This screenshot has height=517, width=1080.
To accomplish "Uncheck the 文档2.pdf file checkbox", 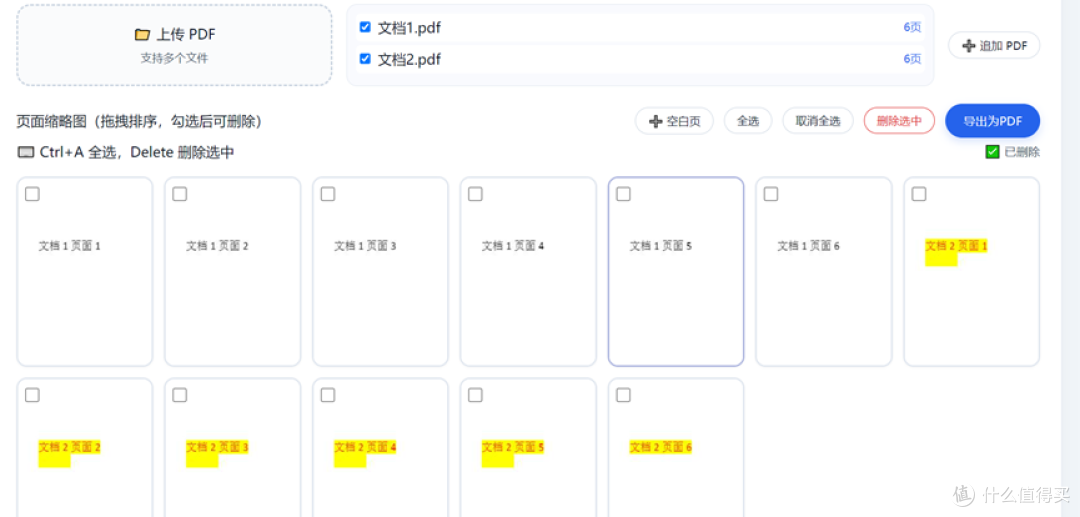I will pos(365,59).
